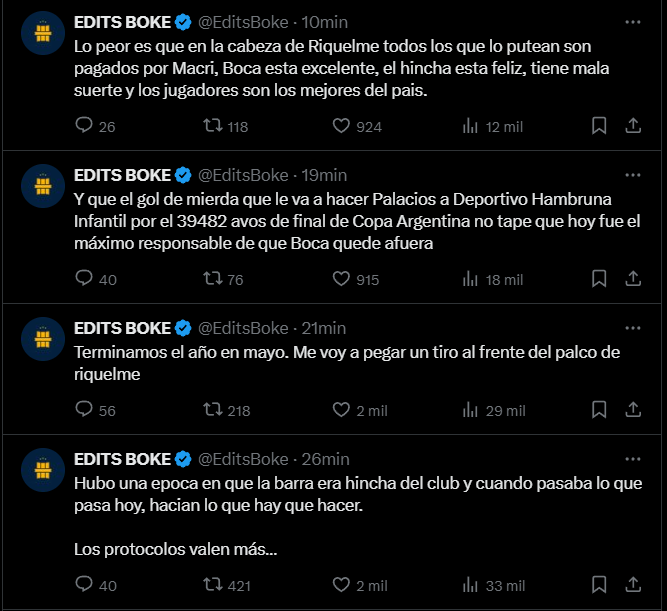
Task: Open @EditsBoke handle on the 26min tweet
Action: (243, 459)
